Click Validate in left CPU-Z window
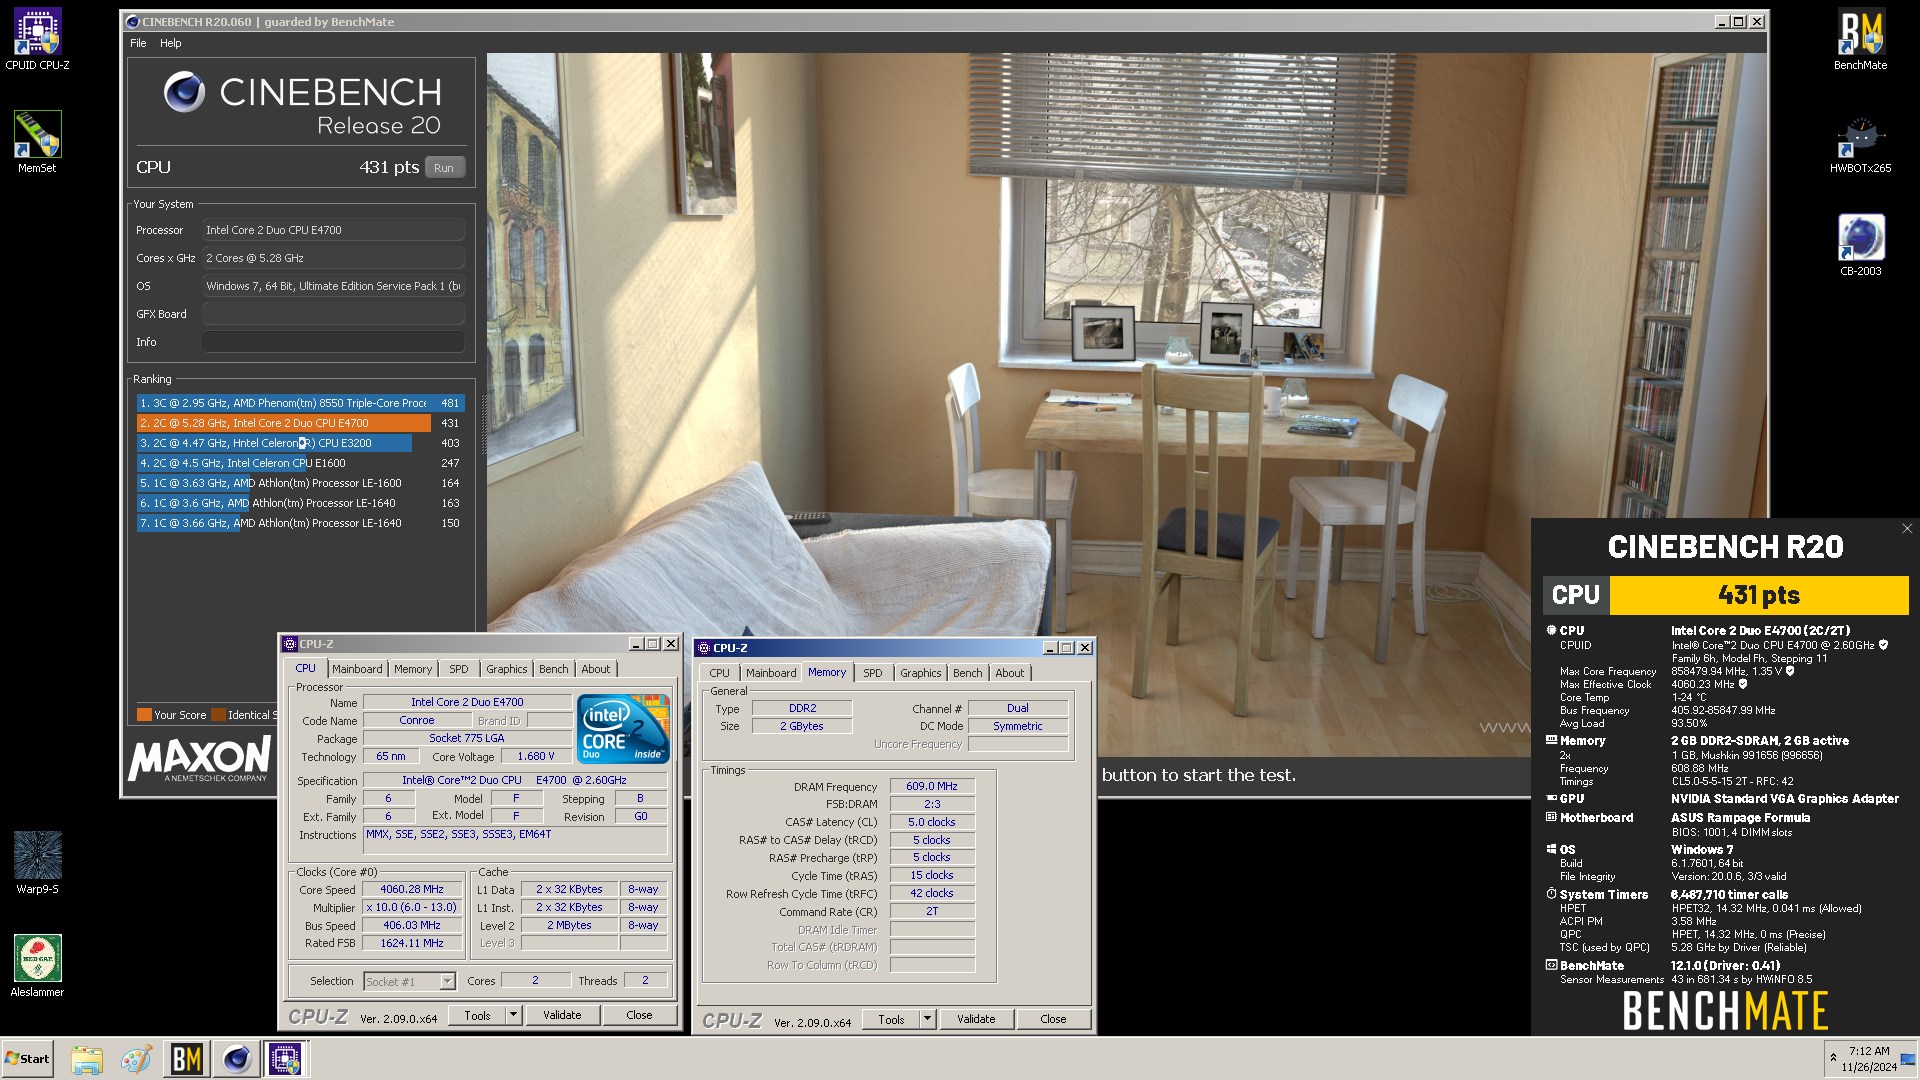This screenshot has width=1920, height=1080. pos(562,1015)
